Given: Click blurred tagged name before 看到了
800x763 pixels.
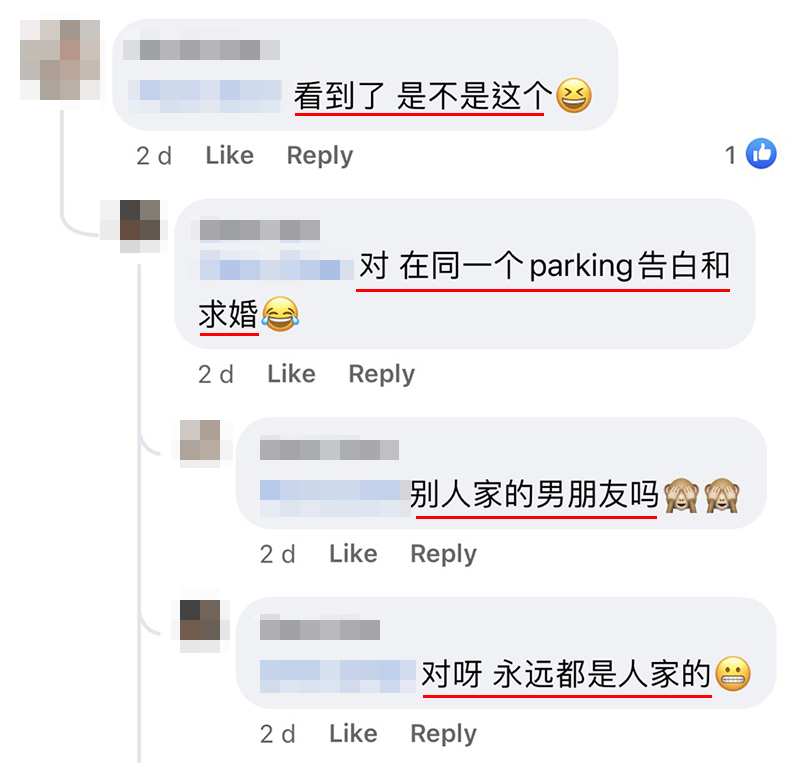Looking at the screenshot, I should pyautogui.click(x=204, y=96).
